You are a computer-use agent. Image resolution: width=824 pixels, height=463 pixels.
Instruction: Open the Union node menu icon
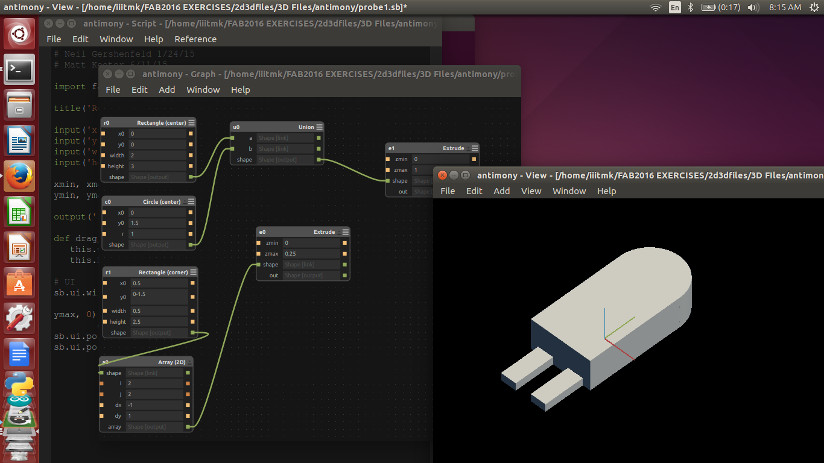(x=320, y=127)
